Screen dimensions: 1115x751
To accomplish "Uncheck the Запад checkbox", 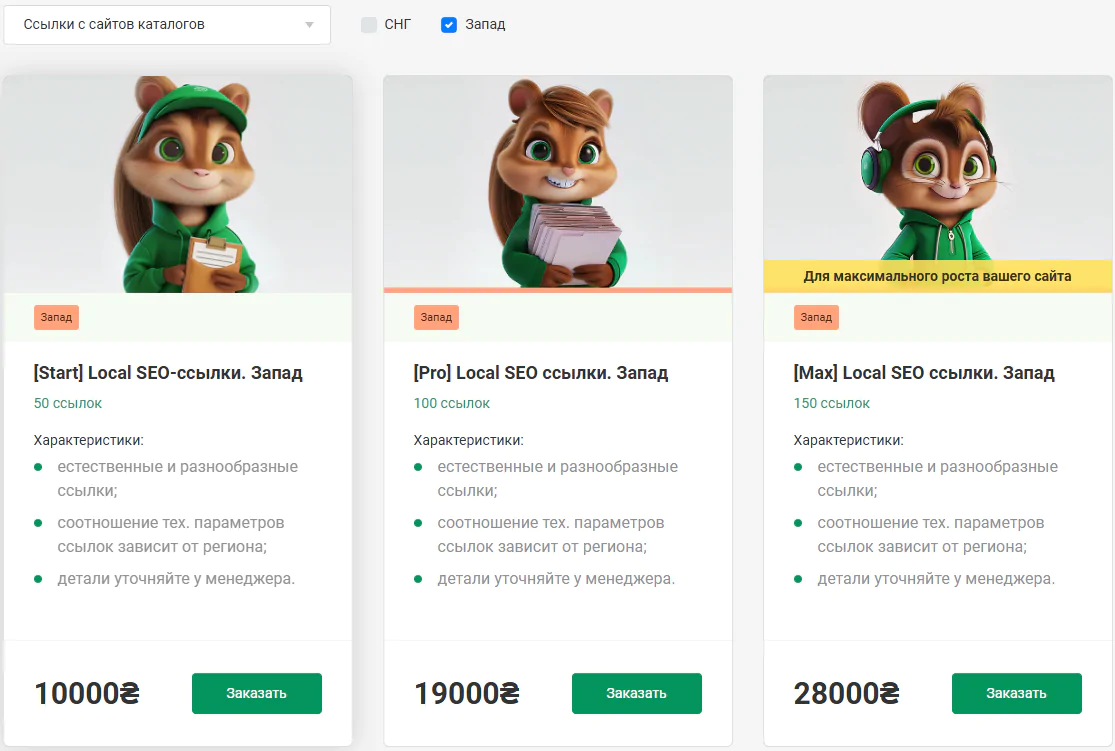I will (449, 24).
